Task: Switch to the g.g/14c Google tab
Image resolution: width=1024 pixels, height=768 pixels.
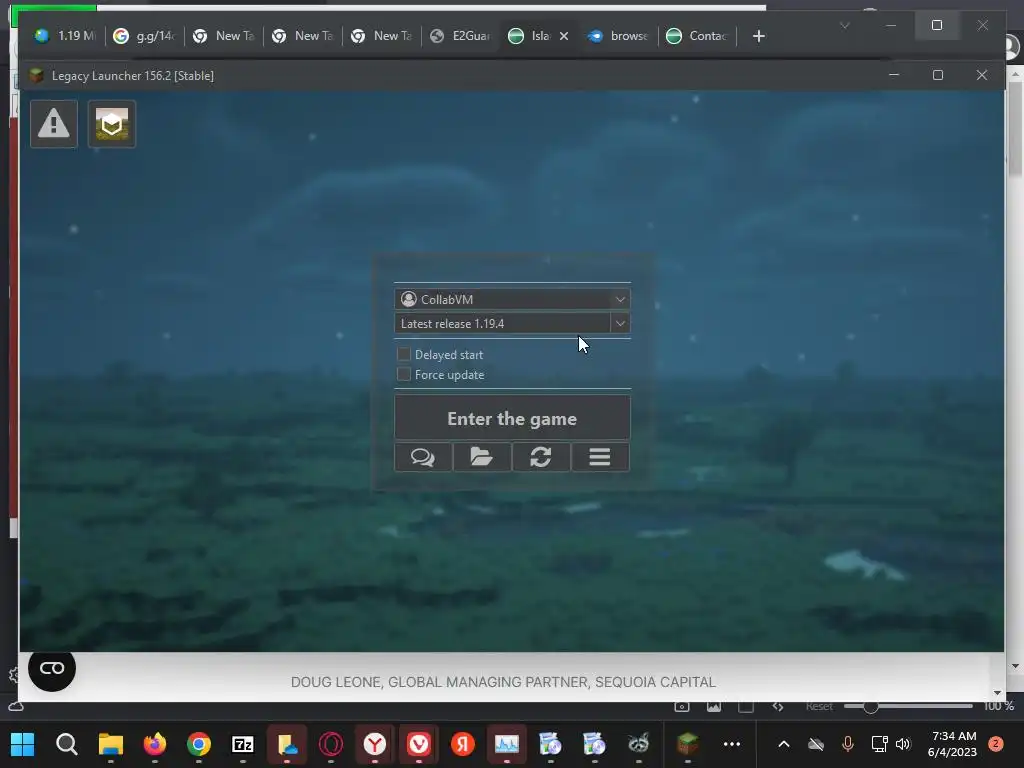Action: [x=145, y=36]
